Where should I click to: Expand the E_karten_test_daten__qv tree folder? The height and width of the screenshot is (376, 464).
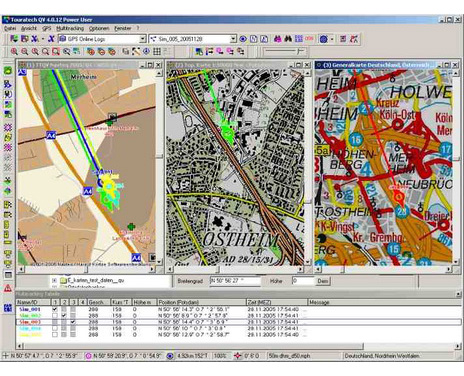(x=54, y=280)
